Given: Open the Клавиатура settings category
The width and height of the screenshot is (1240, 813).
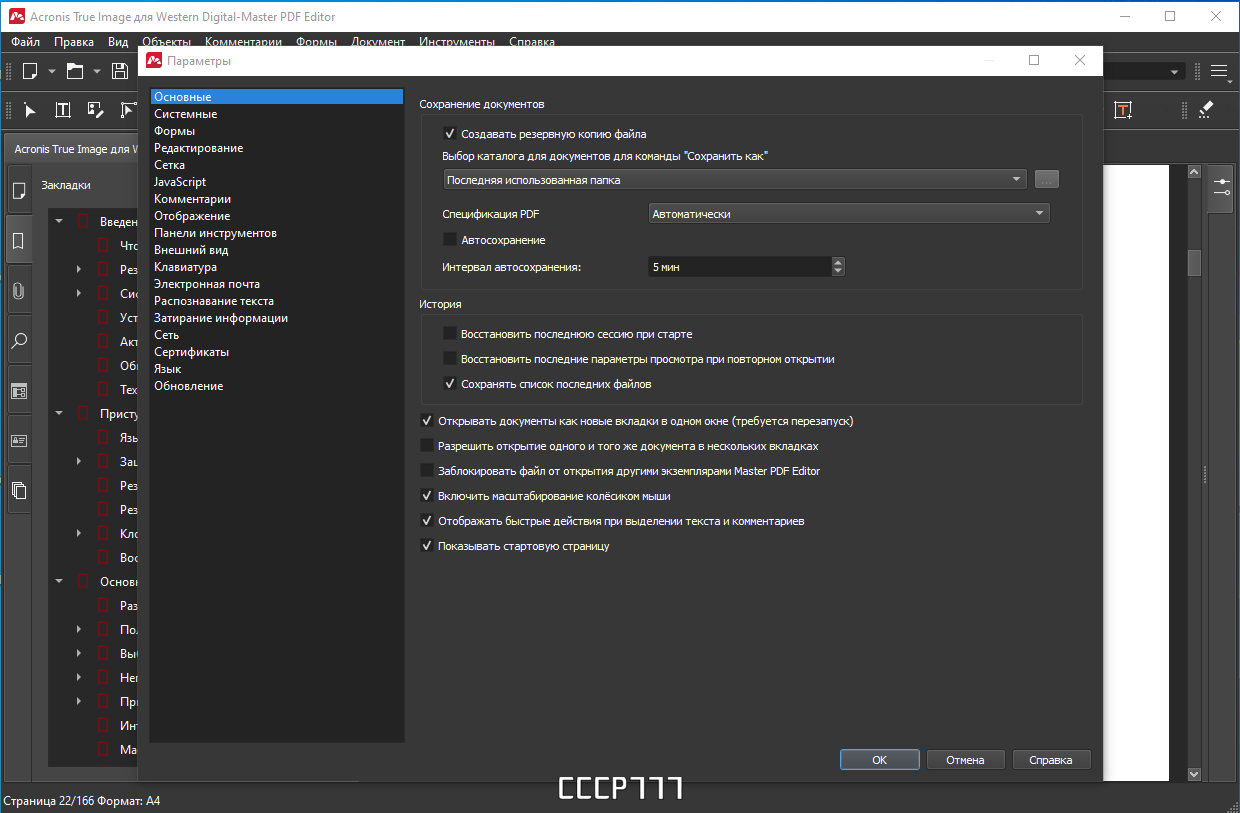Looking at the screenshot, I should [x=185, y=267].
